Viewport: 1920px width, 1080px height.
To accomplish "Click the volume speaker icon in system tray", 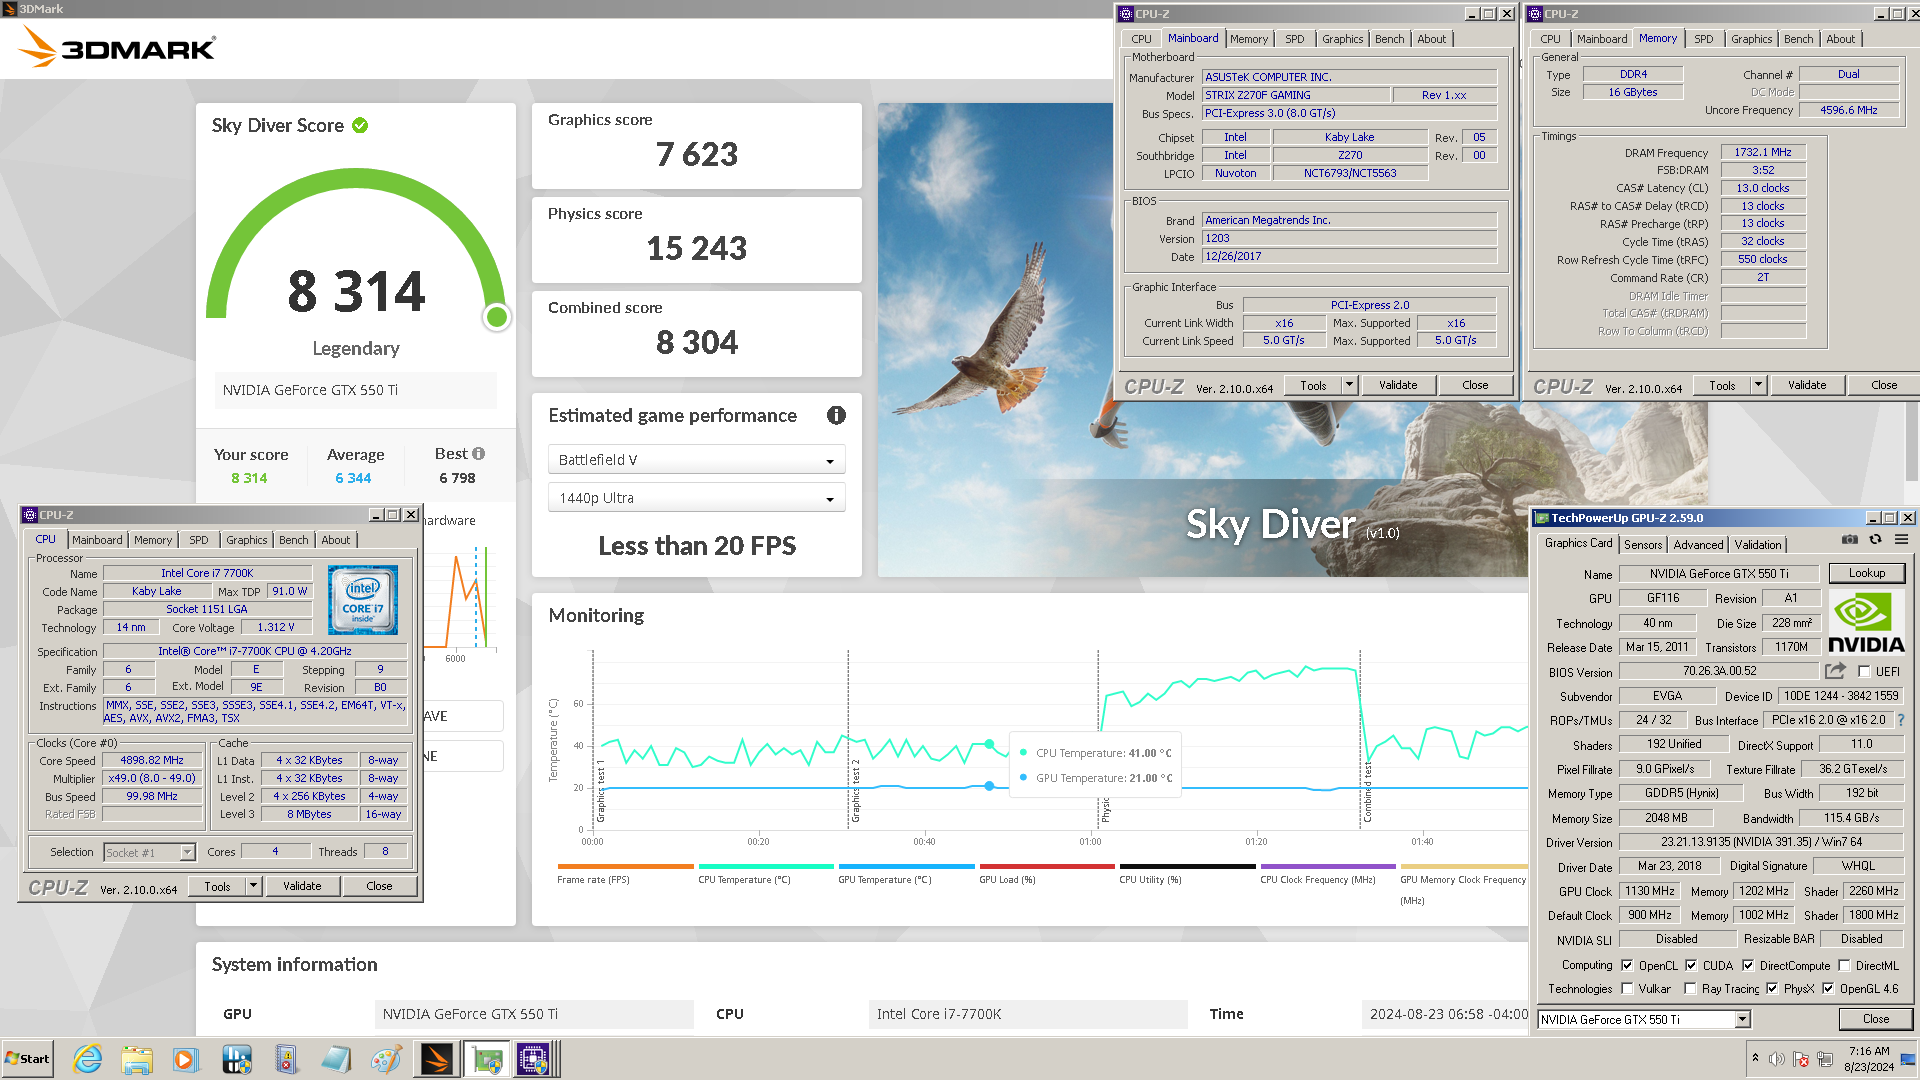I will click(1777, 1059).
